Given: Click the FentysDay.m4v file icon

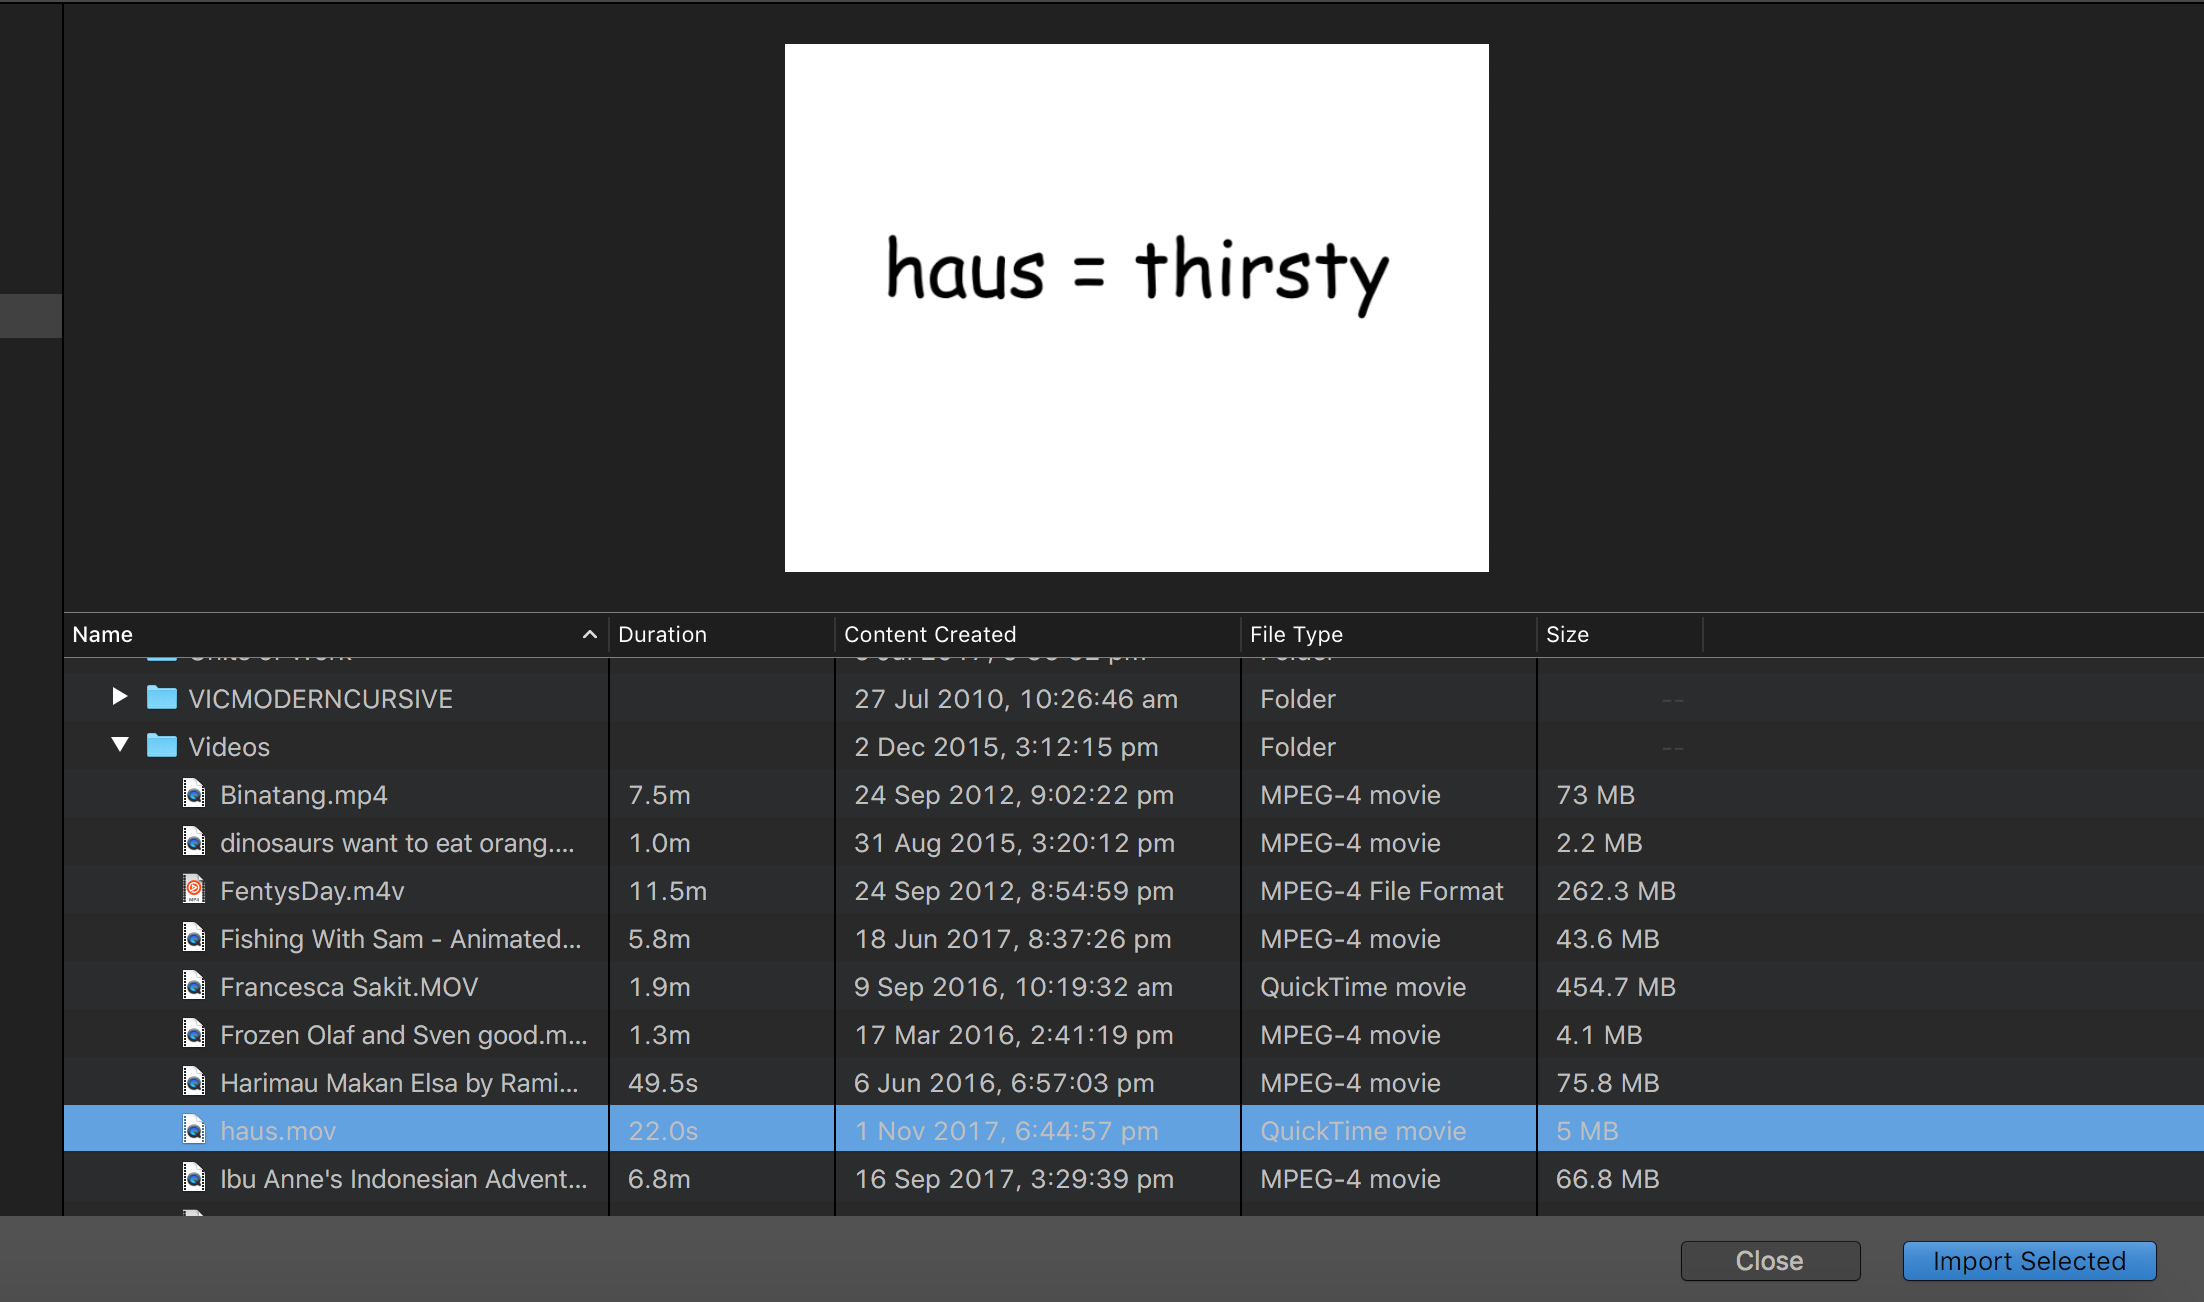Looking at the screenshot, I should [194, 890].
